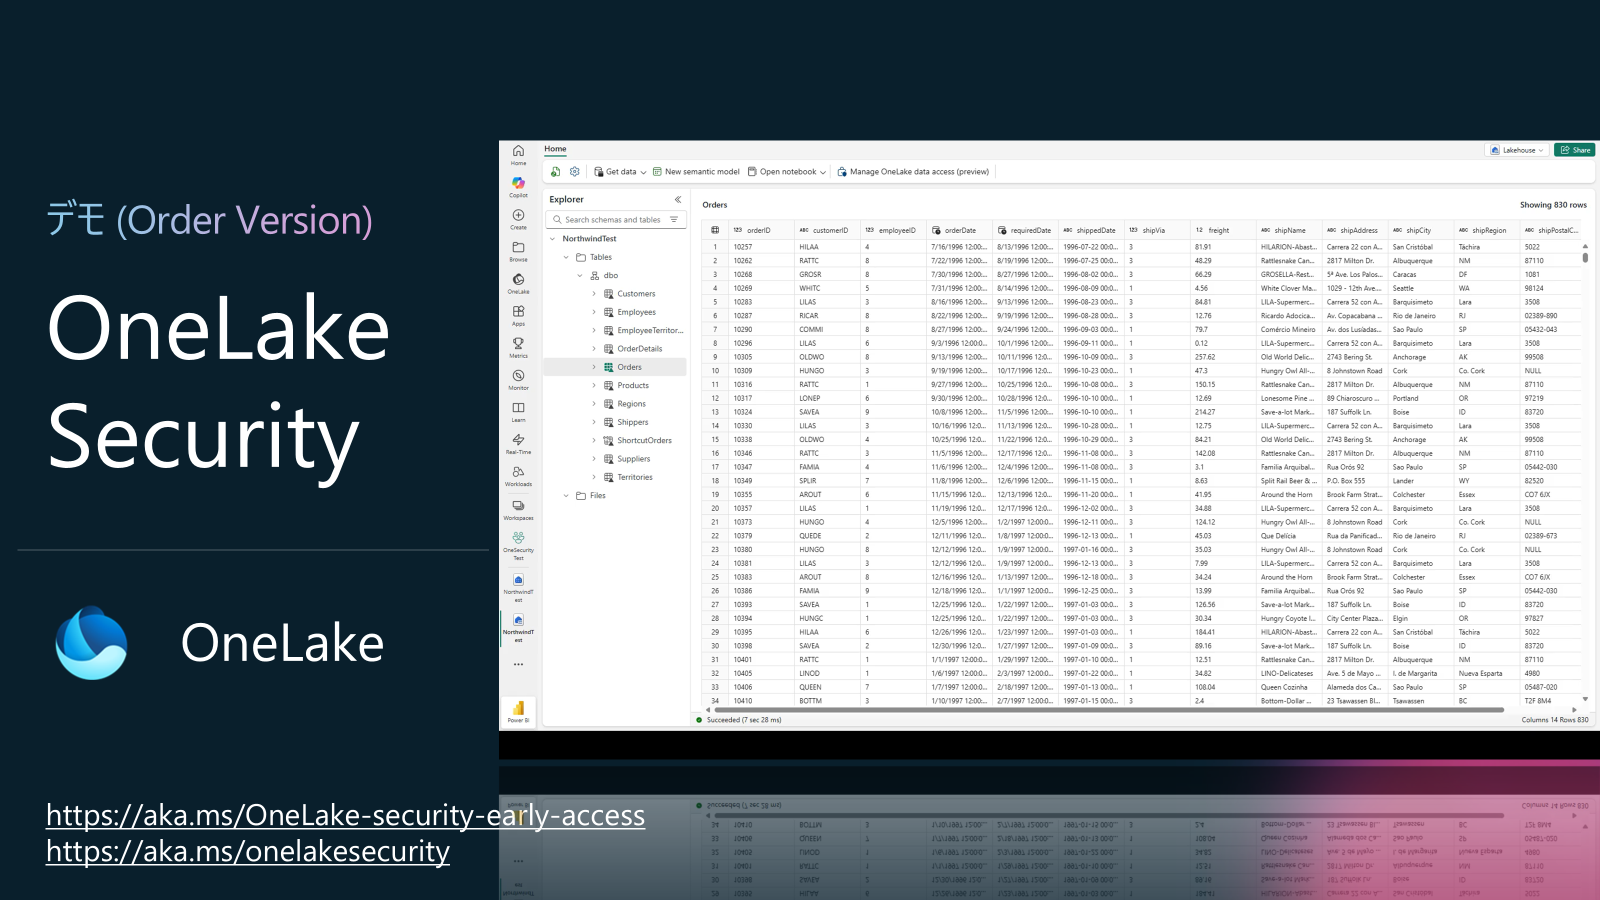This screenshot has width=1600, height=900.
Task: Expand the Employees table chevron
Action: tap(594, 312)
